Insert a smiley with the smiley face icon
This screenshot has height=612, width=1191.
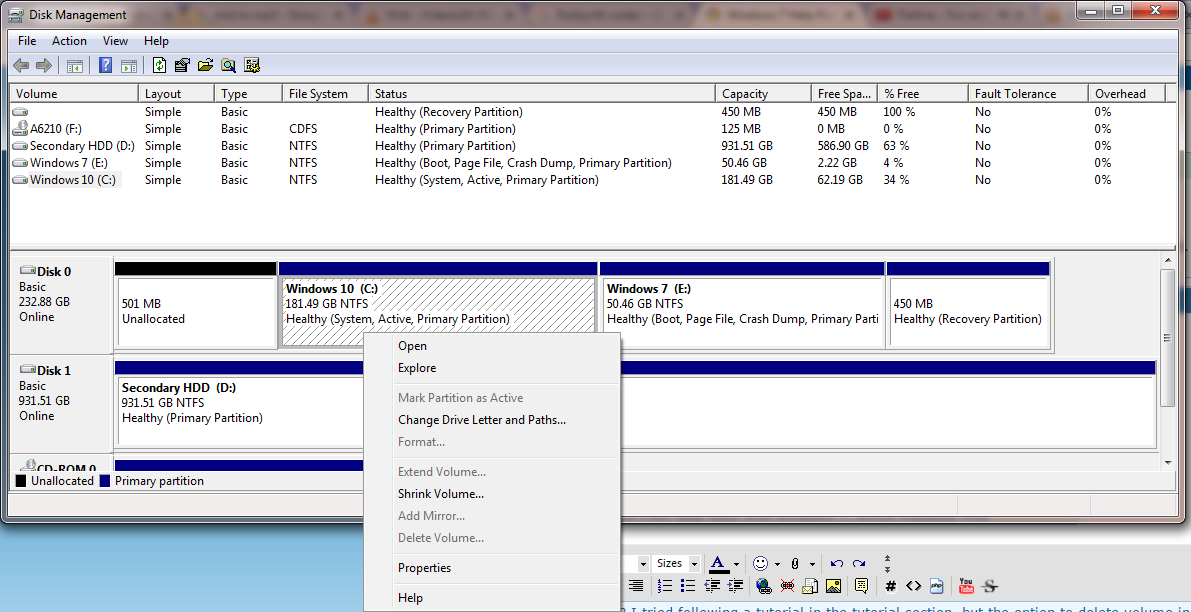(760, 563)
